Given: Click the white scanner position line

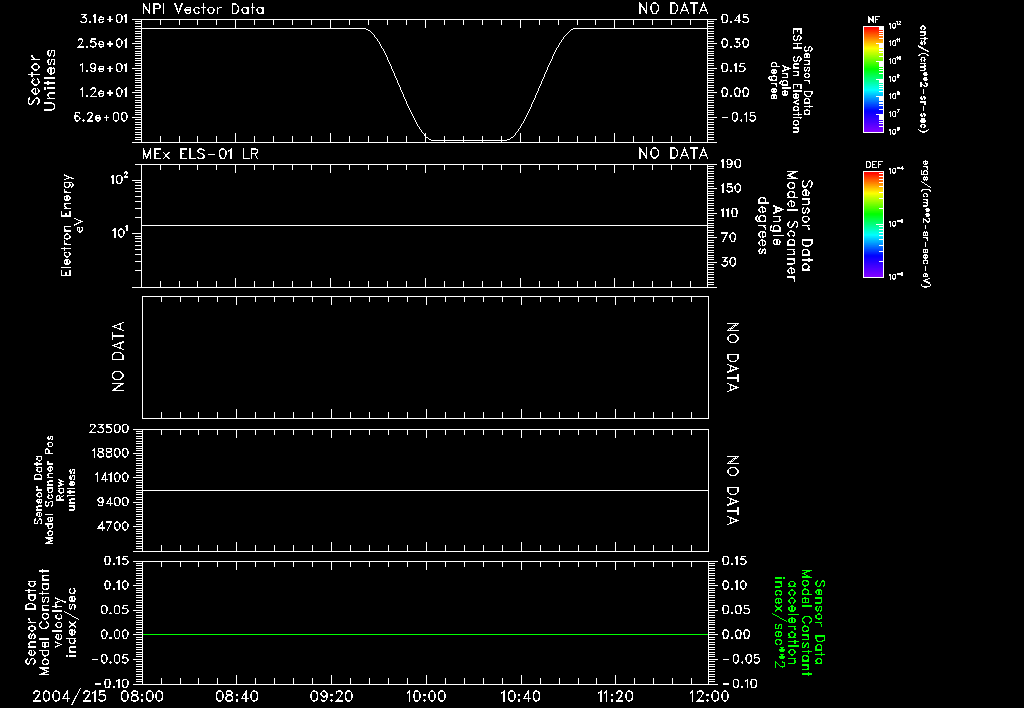Looking at the screenshot, I should click(x=425, y=490).
